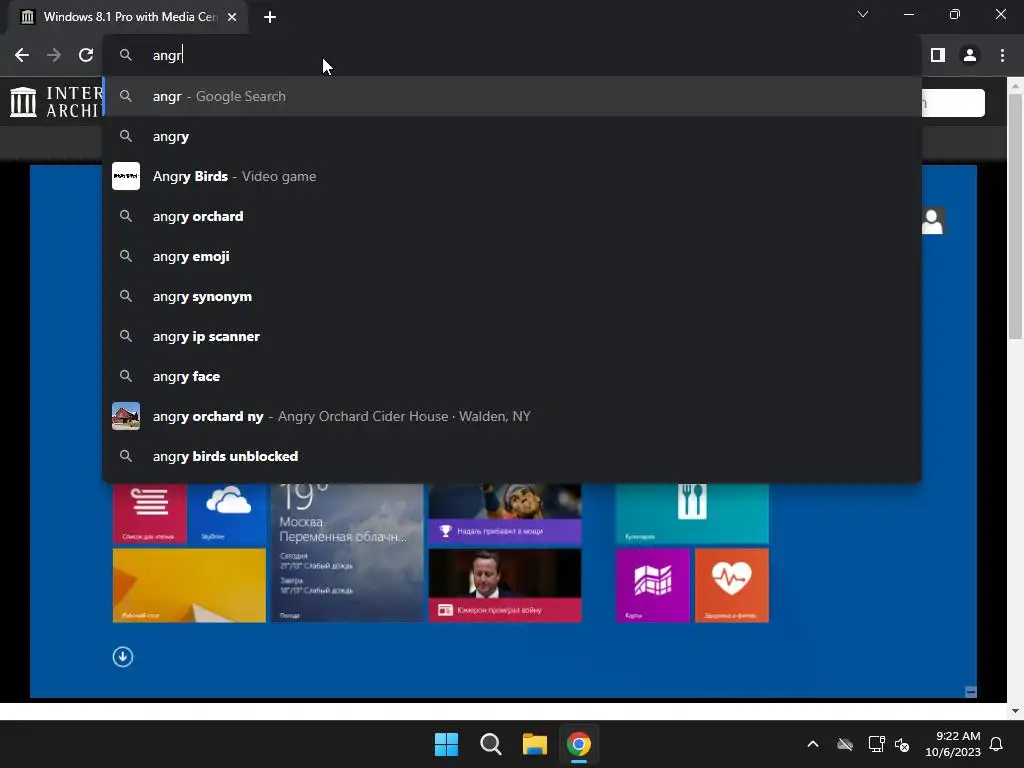Go back with the browser back arrow
Viewport: 1024px width, 768px height.
[x=22, y=56]
